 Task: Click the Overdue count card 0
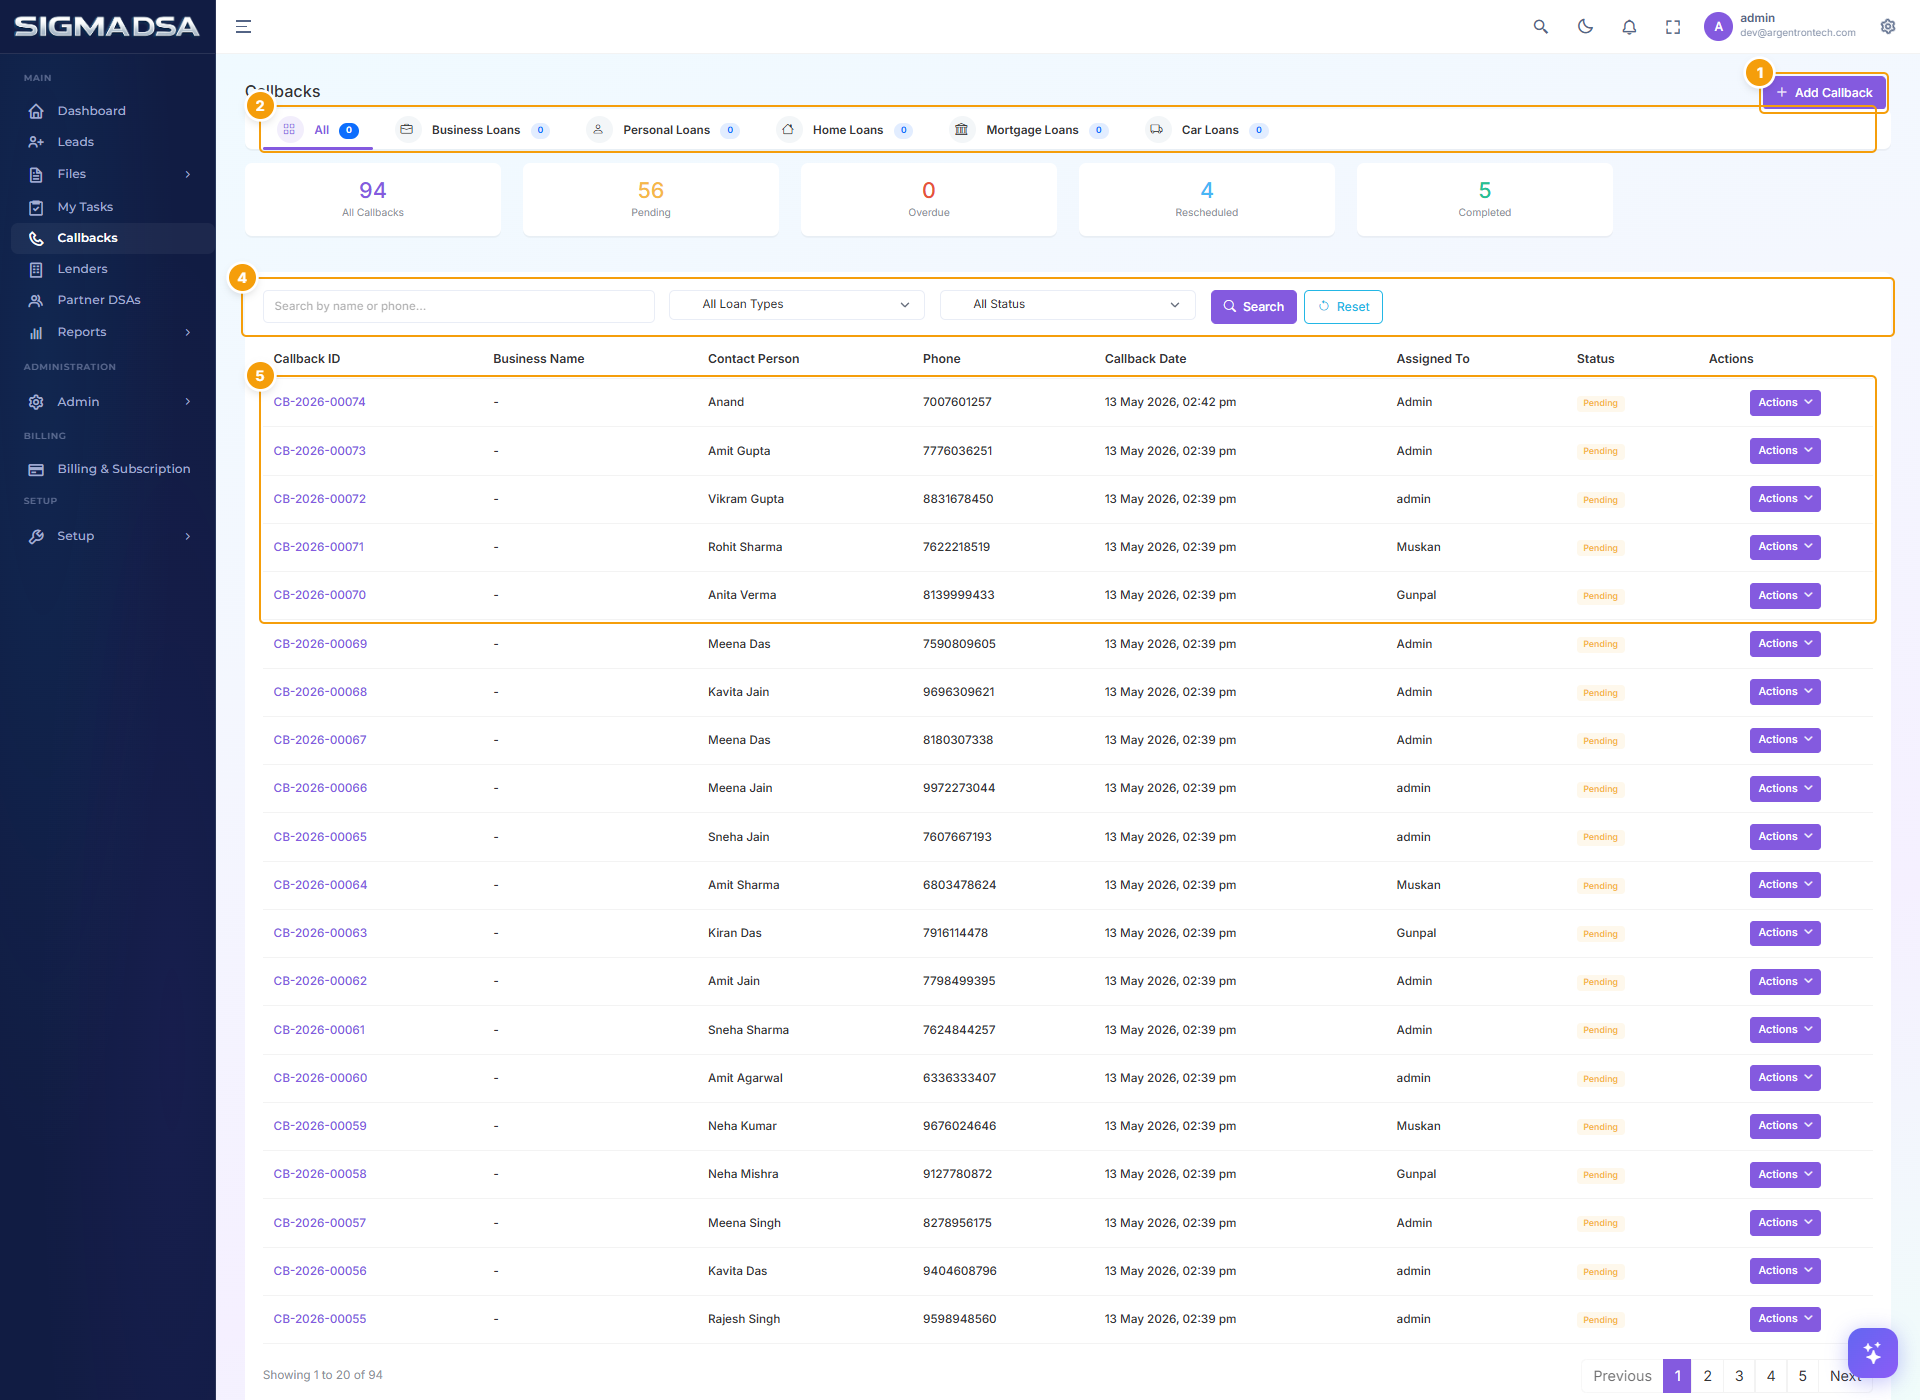tap(928, 199)
